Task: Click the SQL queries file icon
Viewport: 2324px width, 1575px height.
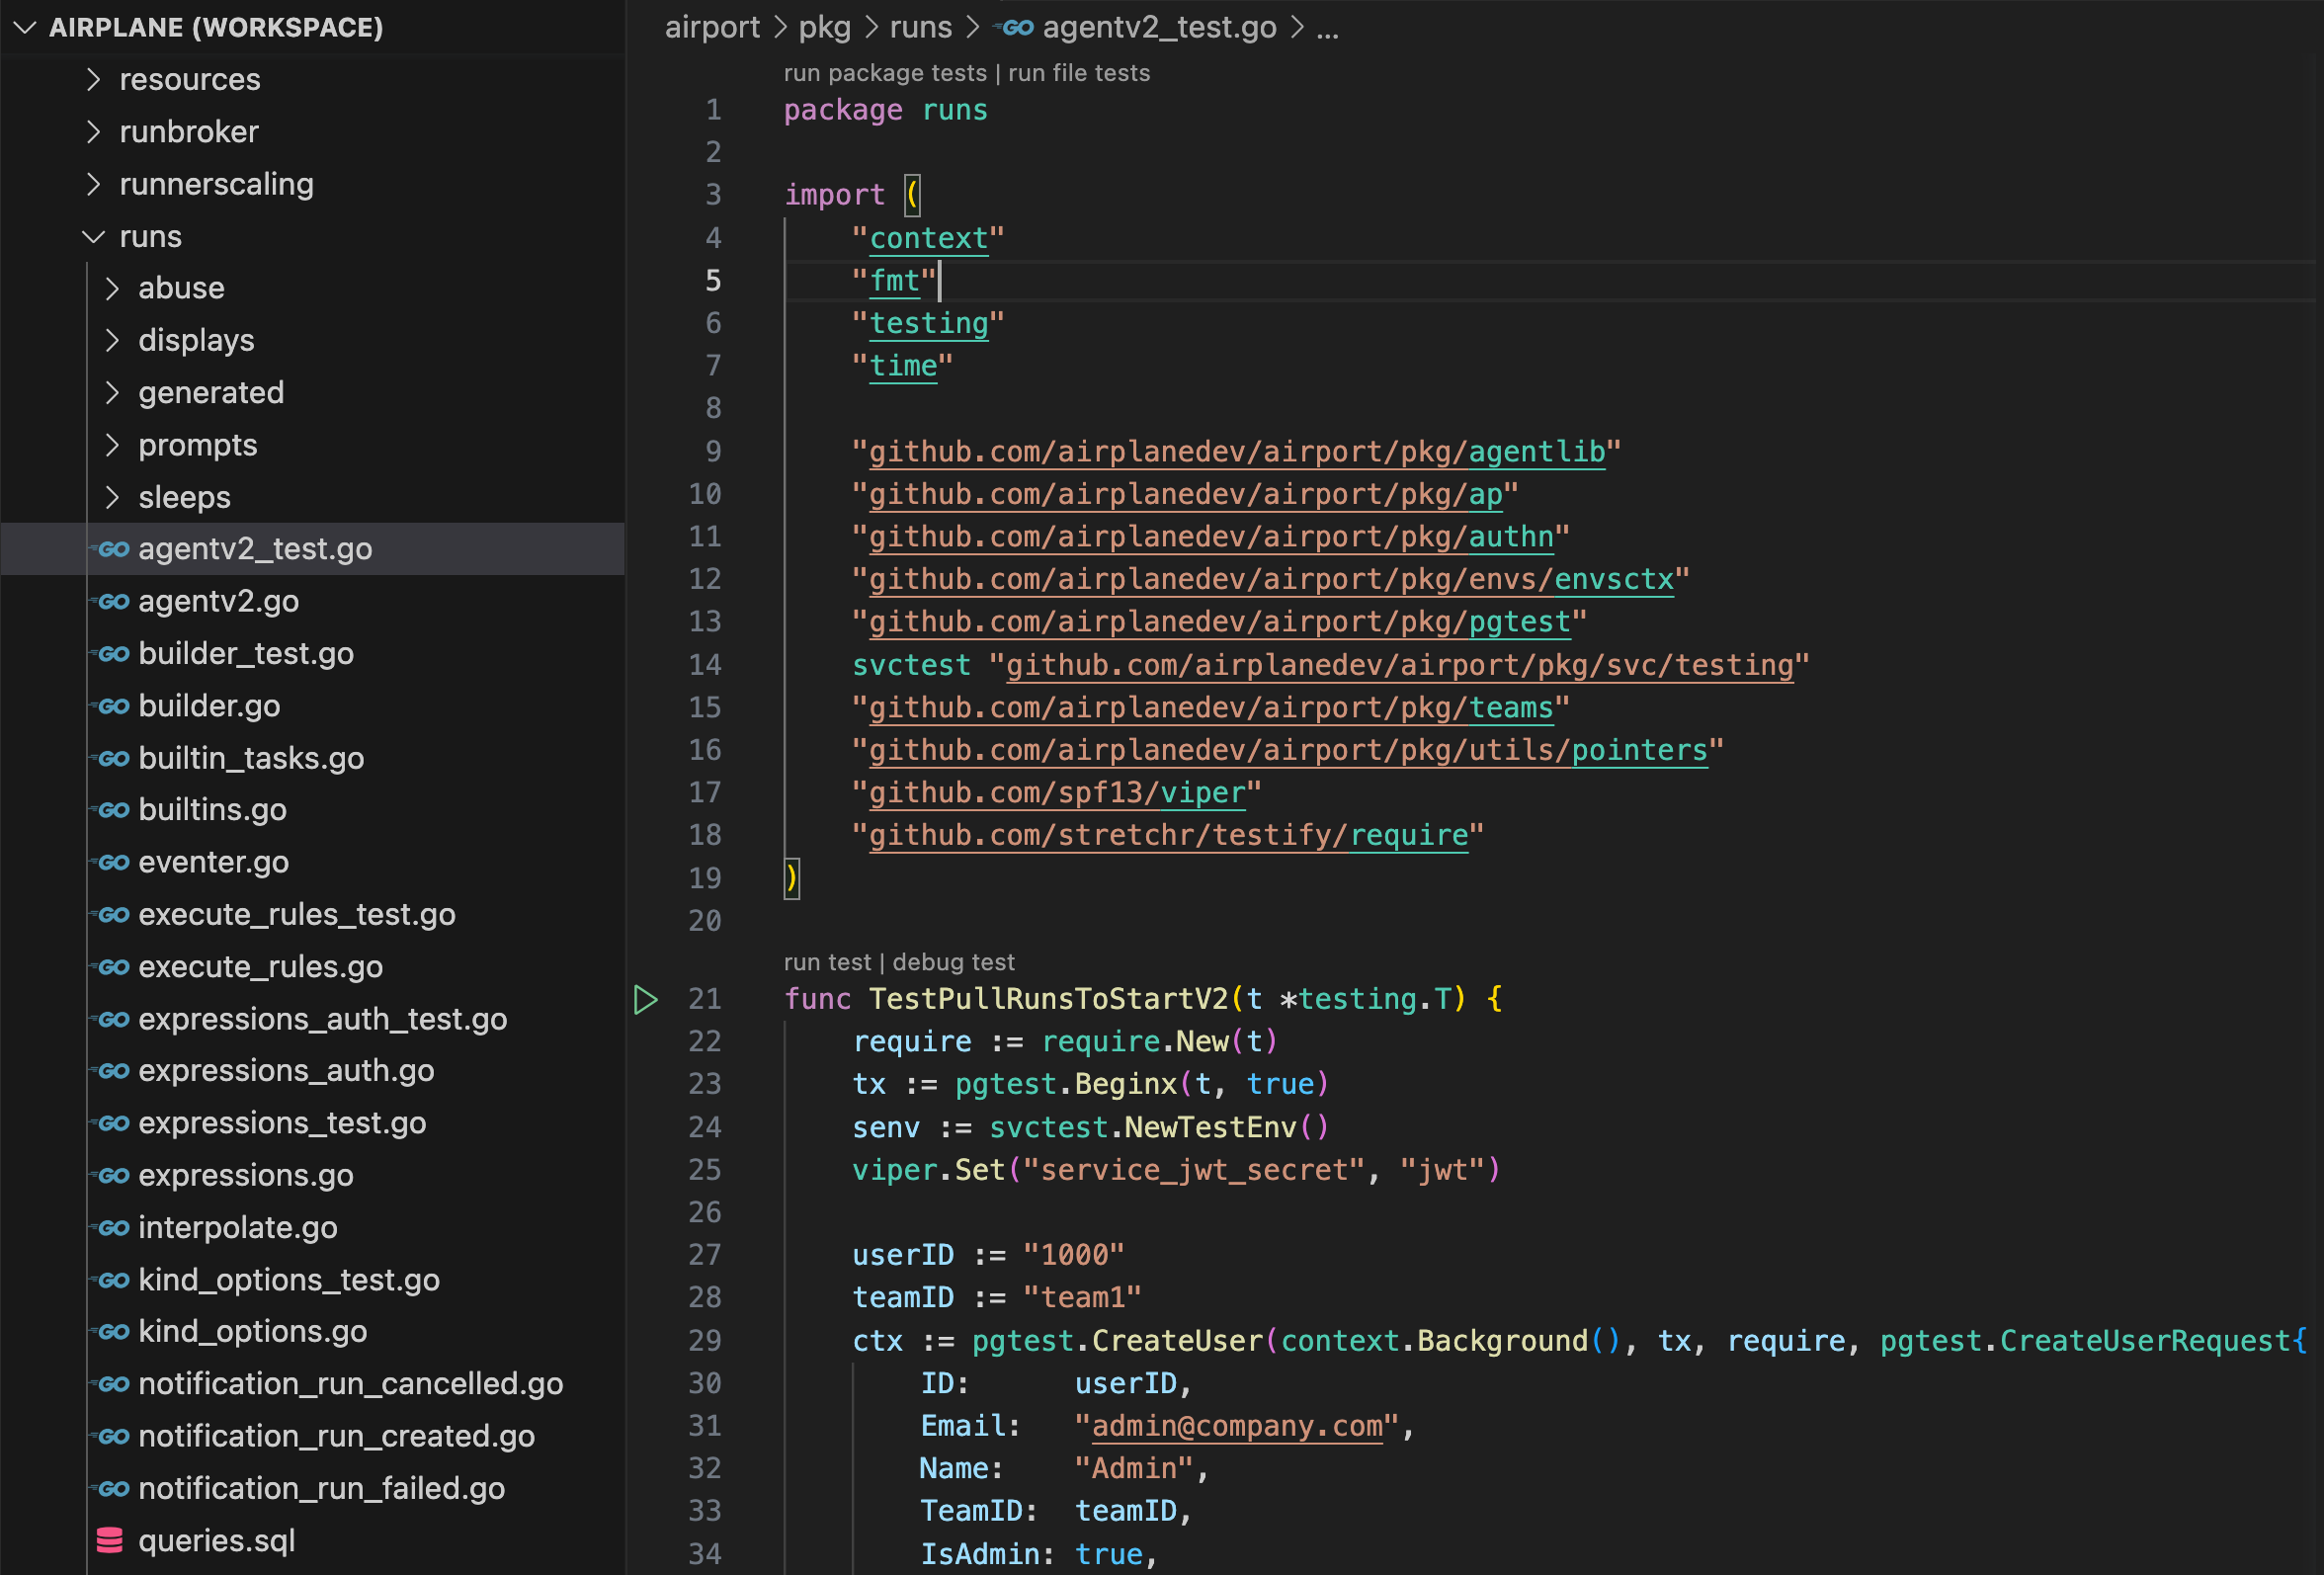Action: click(x=113, y=1543)
